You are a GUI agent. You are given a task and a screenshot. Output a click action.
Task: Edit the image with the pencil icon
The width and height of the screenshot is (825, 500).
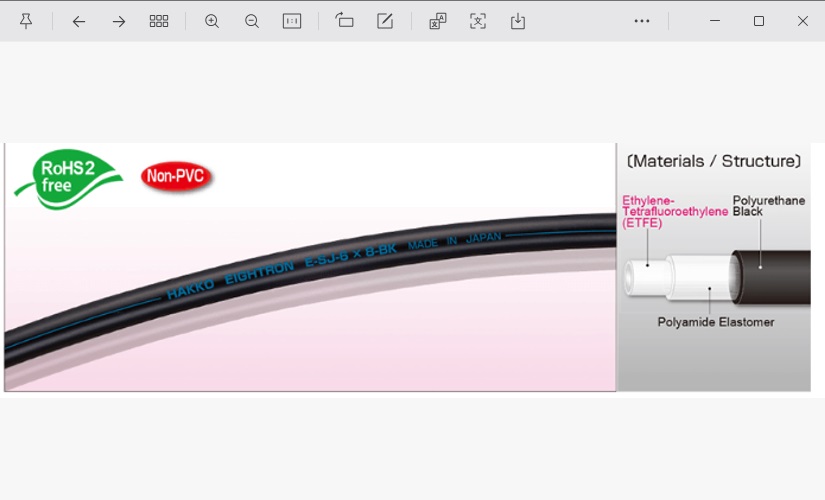(x=385, y=21)
